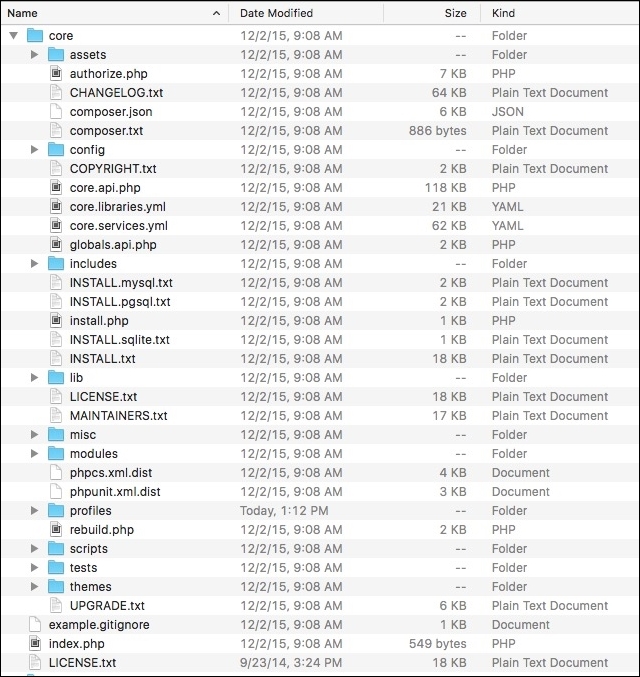Select the core folder icon
Image resolution: width=640 pixels, height=677 pixels.
click(x=35, y=35)
